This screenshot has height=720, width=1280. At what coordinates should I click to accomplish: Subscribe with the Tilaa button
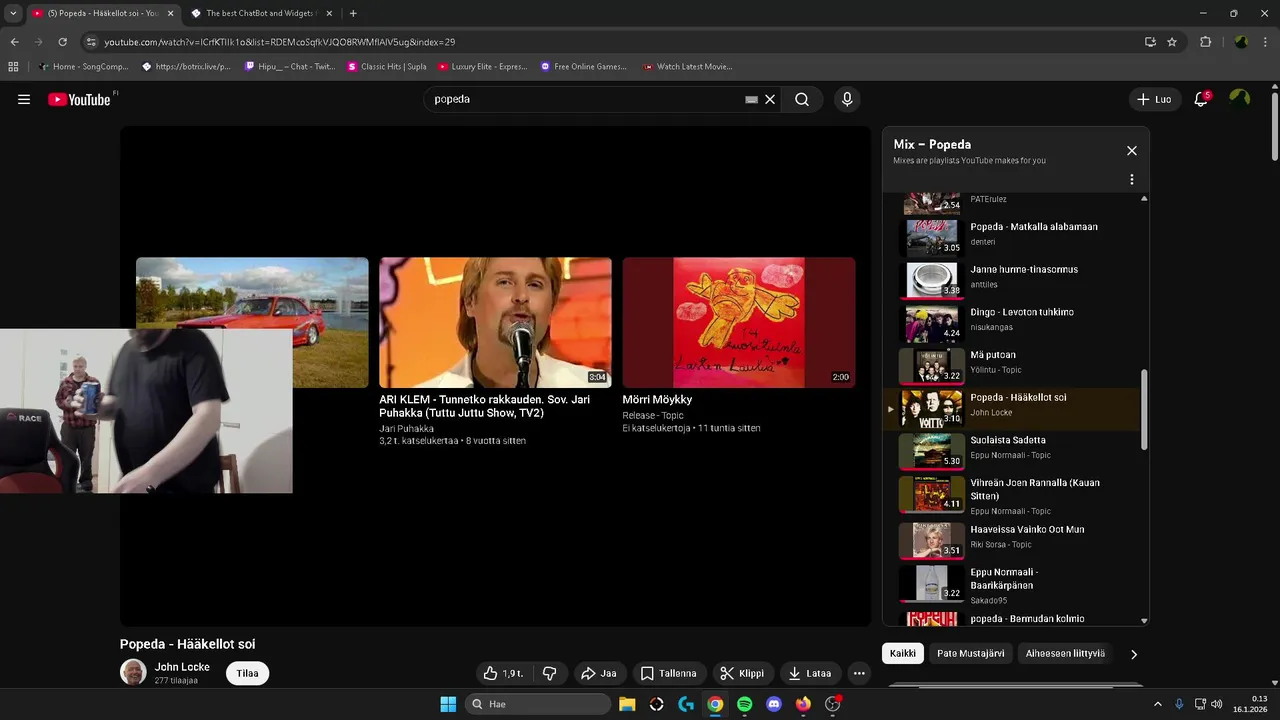[x=247, y=673]
